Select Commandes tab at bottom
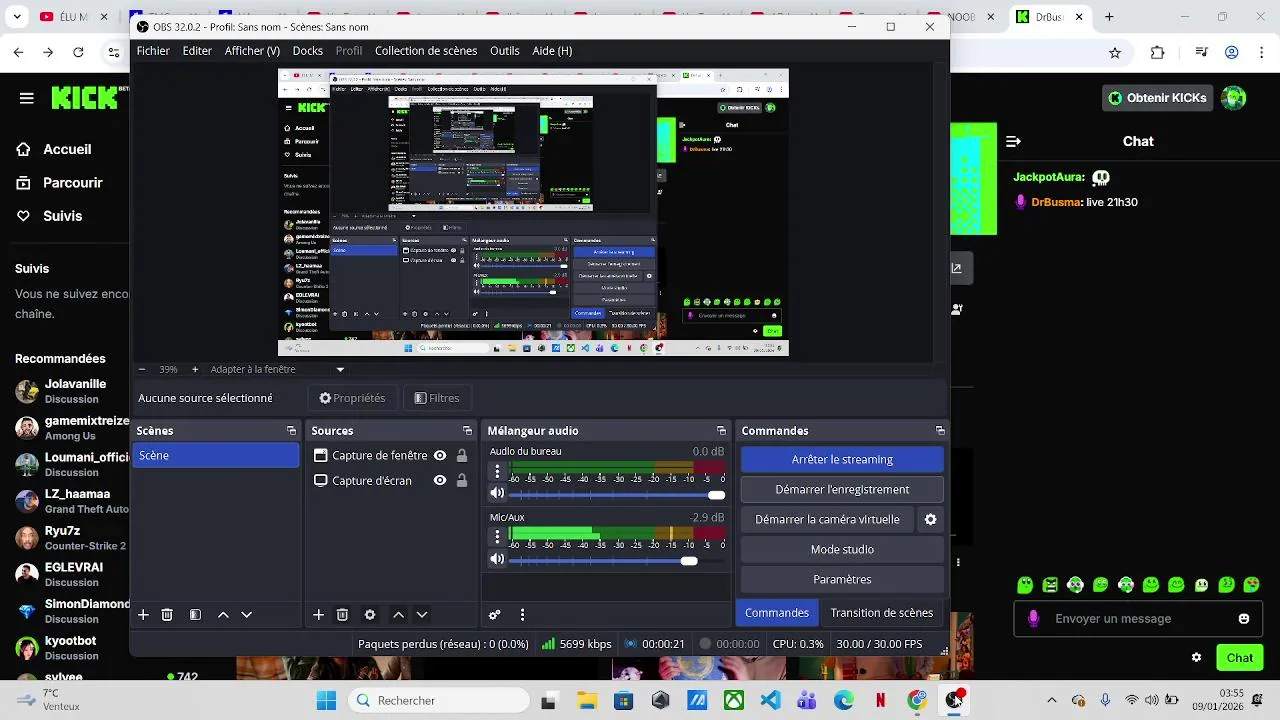The height and width of the screenshot is (720, 1280). coord(777,613)
